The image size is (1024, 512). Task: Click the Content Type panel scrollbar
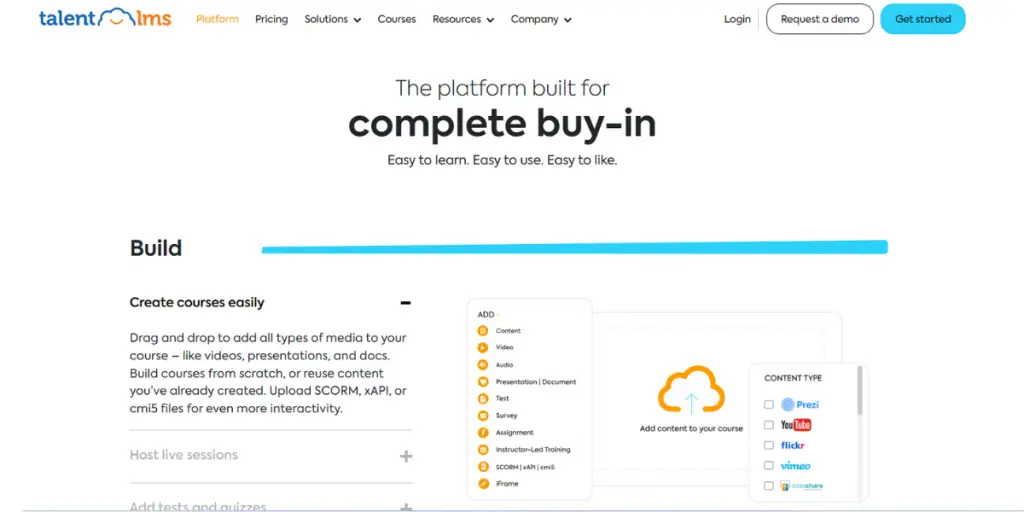tap(859, 391)
